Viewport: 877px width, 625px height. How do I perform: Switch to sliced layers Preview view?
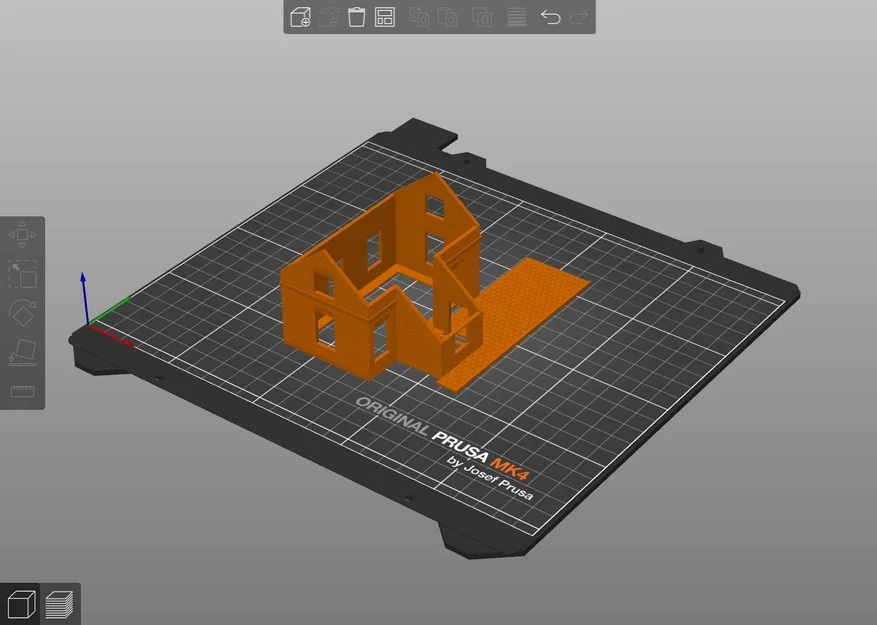point(59,605)
